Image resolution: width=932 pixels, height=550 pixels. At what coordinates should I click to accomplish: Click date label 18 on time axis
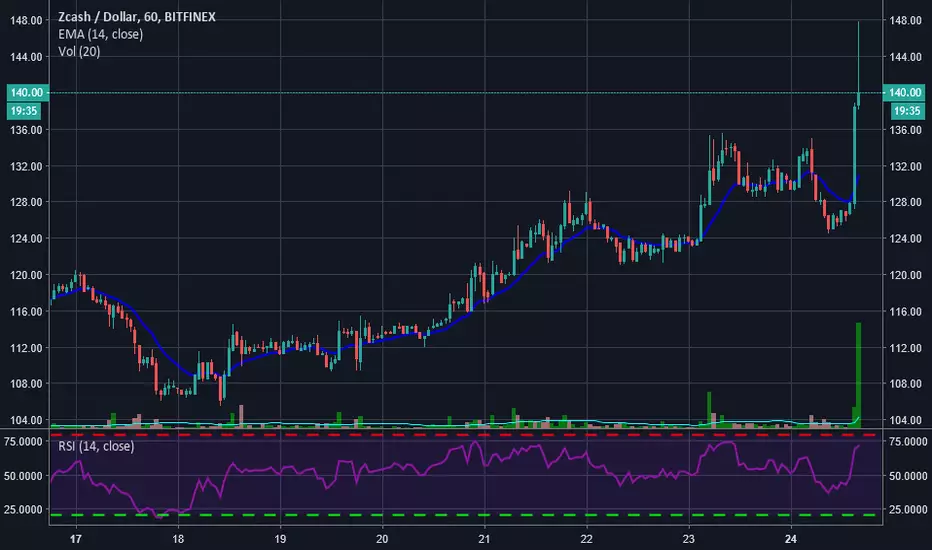coord(178,539)
